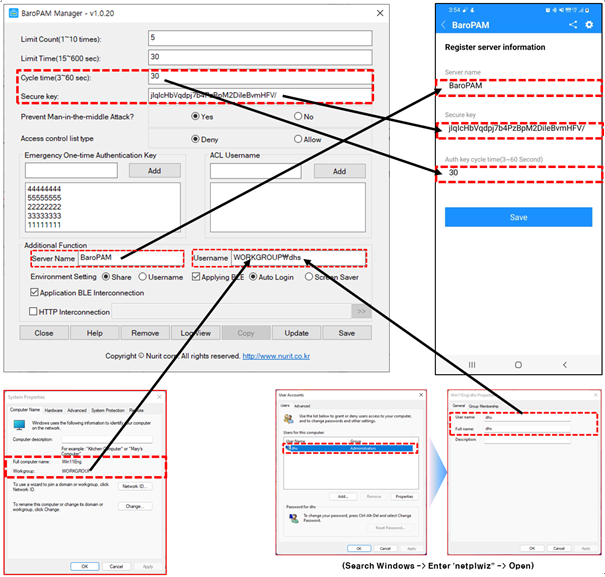The image size is (605, 577).
Task: Tap the blue Save button on phone
Action: tap(518, 217)
